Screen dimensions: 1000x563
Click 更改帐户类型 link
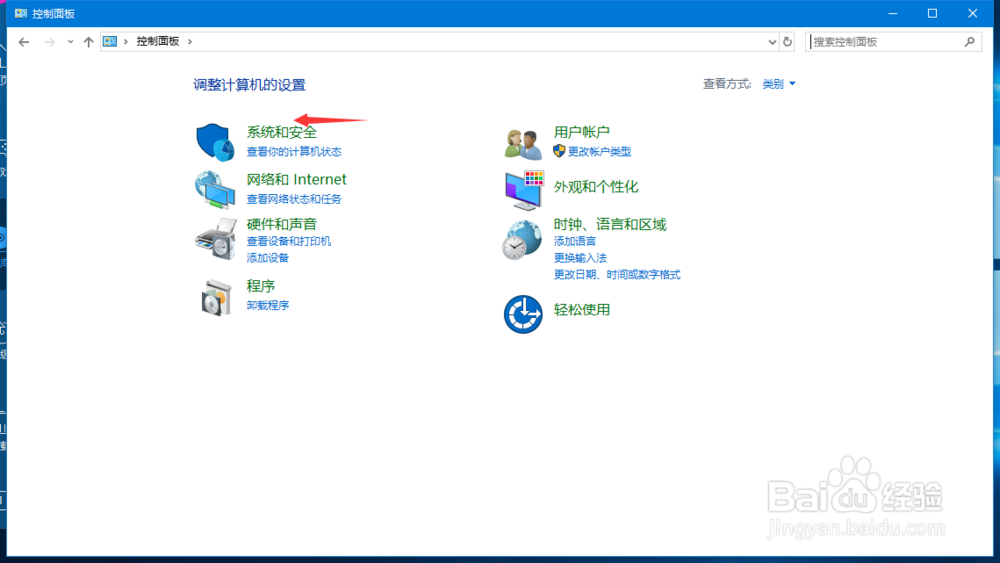[599, 152]
